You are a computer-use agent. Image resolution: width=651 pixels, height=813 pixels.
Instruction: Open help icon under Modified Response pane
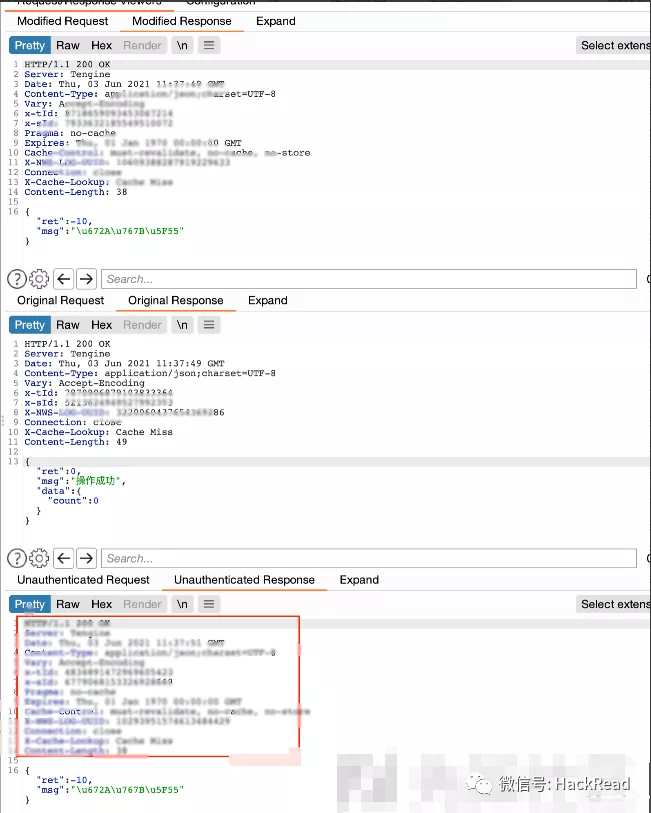[x=17, y=279]
